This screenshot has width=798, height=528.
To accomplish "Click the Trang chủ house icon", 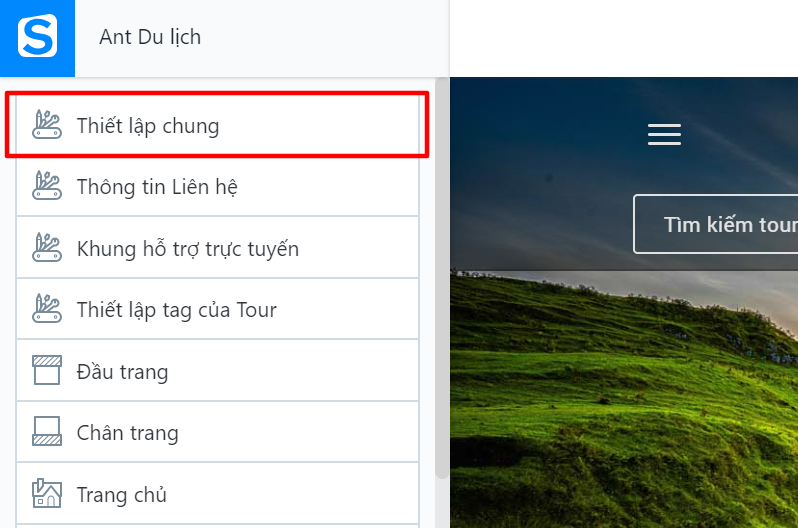I will tap(47, 494).
